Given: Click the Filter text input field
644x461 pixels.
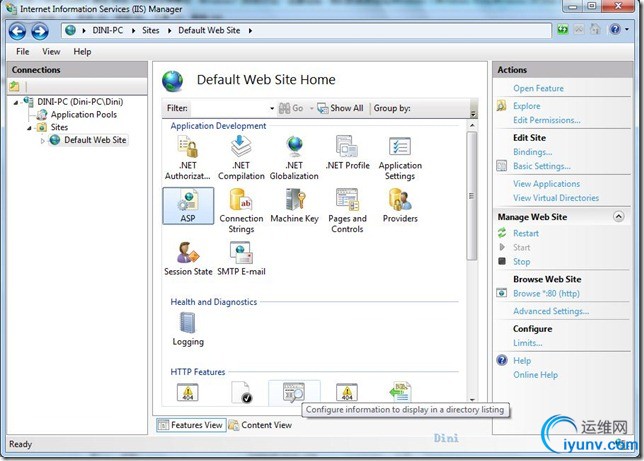Looking at the screenshot, I should pos(232,108).
